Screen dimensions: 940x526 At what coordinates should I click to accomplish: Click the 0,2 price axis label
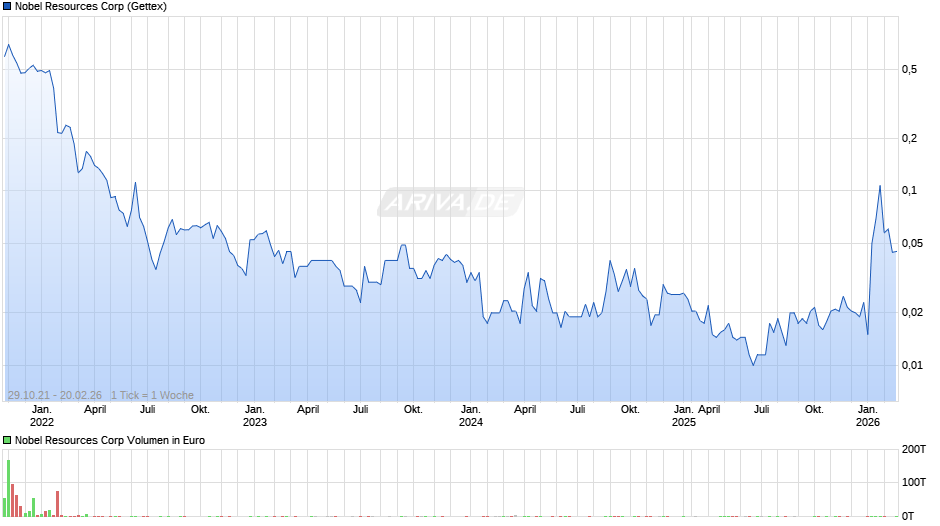[909, 139]
